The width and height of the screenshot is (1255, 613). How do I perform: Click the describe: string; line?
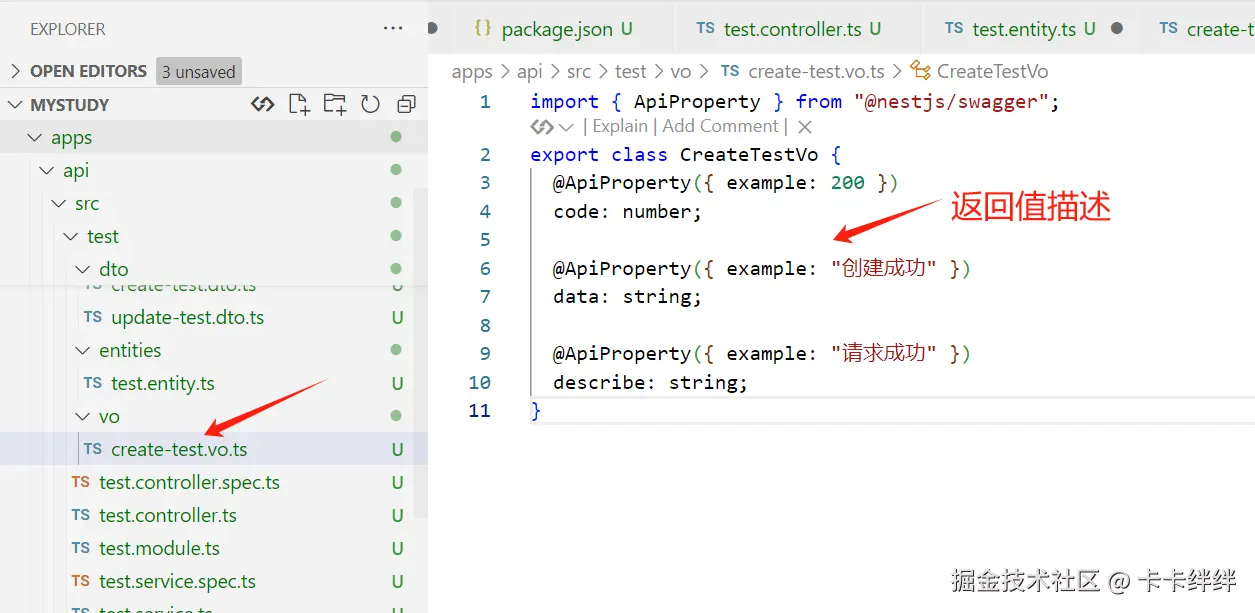coord(650,382)
